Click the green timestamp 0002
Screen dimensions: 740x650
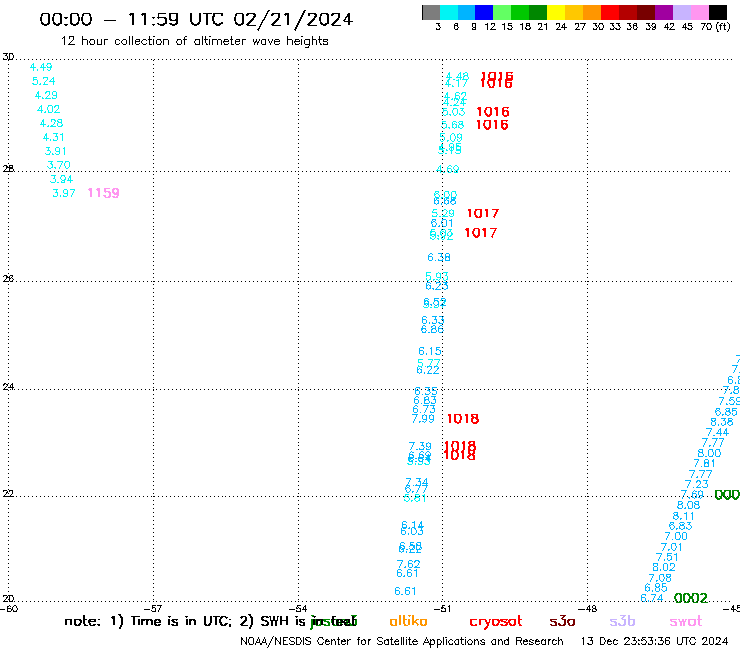[x=691, y=599]
